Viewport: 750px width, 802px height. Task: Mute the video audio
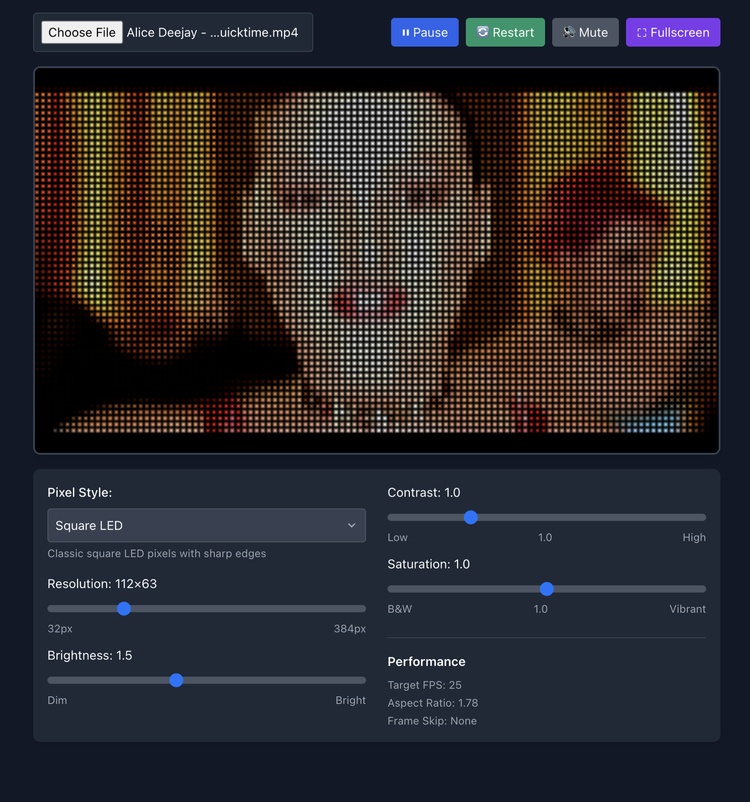585,32
